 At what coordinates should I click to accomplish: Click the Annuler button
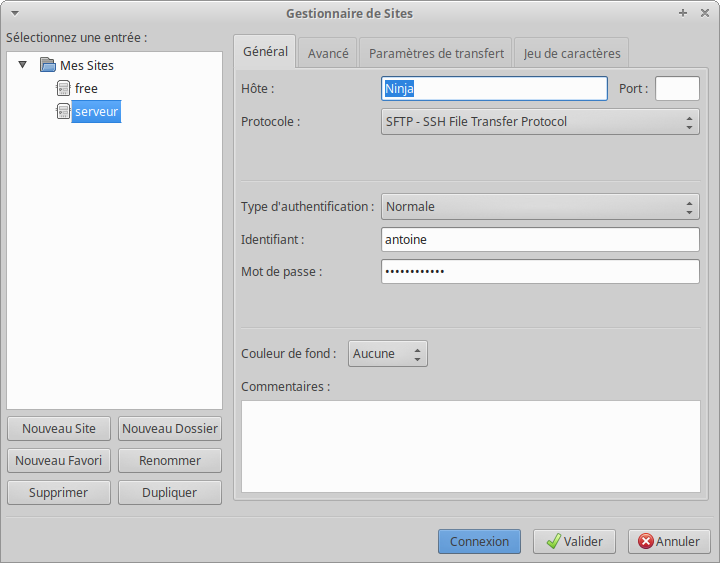coord(669,541)
